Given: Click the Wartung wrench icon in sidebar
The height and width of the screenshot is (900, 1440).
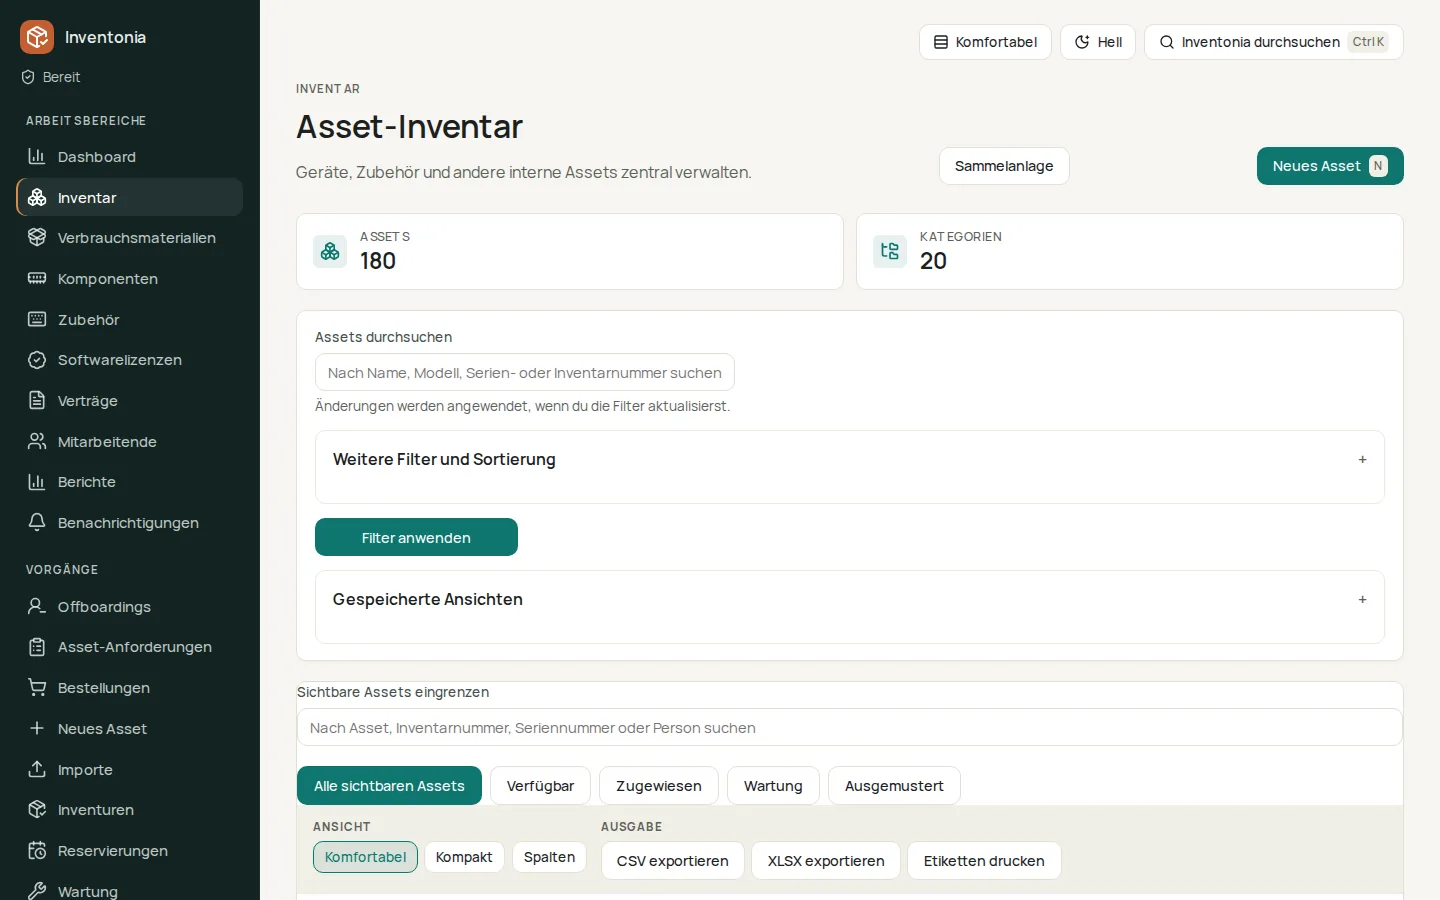Looking at the screenshot, I should (x=37, y=890).
